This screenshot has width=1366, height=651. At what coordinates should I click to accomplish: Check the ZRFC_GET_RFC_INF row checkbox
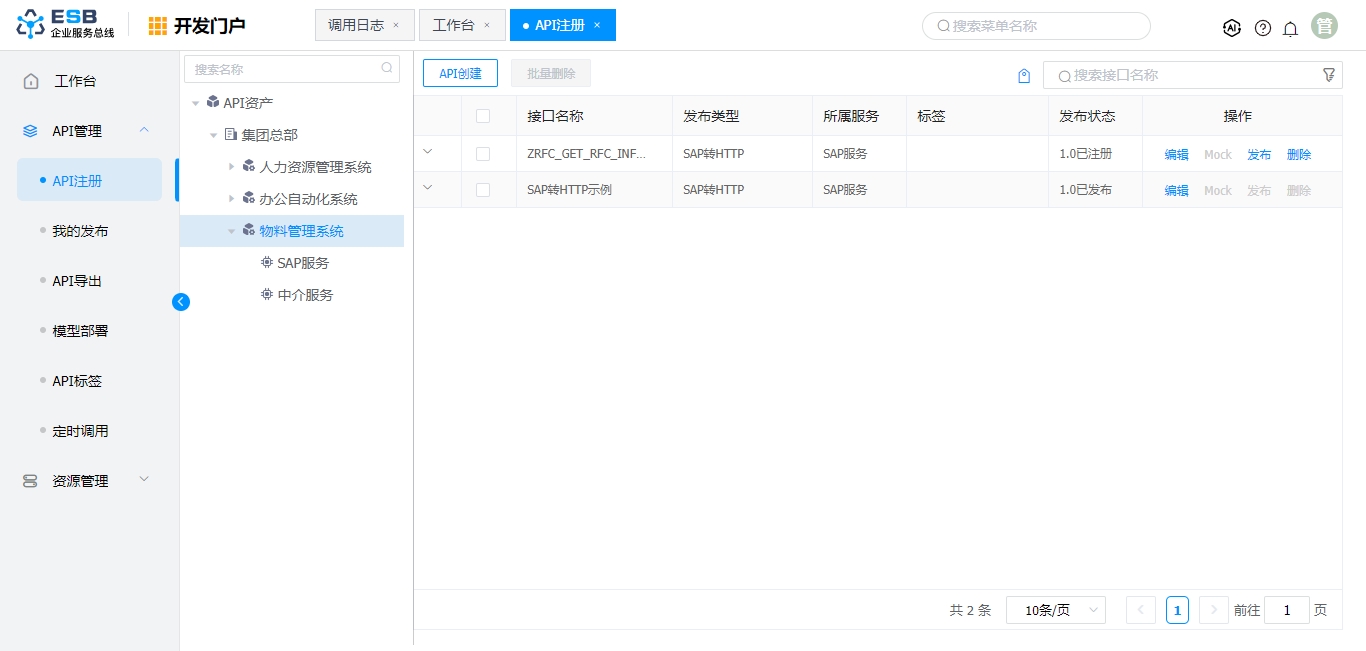pos(483,154)
